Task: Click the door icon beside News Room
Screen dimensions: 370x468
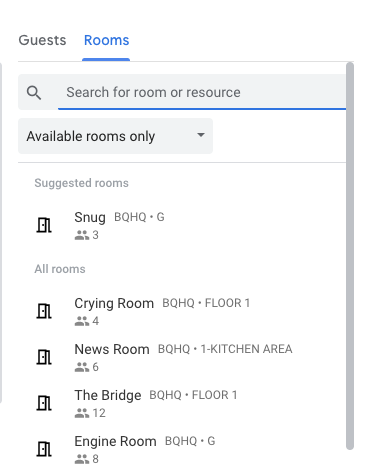Action: [x=44, y=357]
